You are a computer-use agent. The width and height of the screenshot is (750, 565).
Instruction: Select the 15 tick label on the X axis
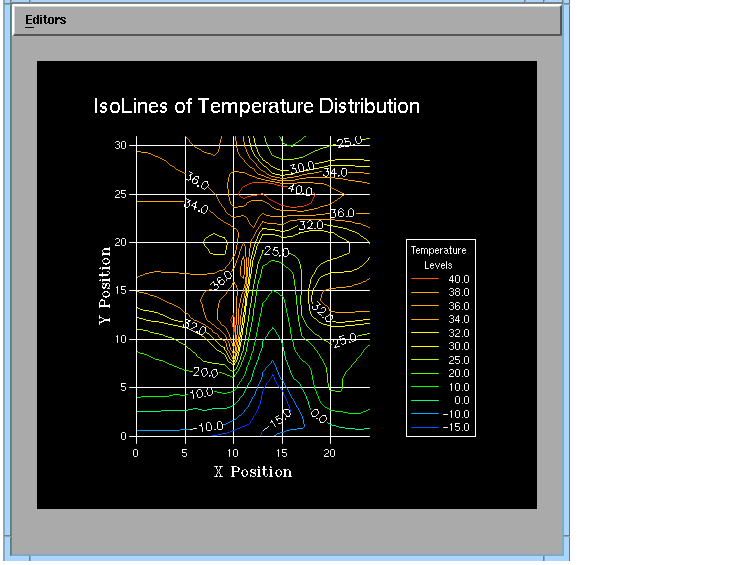pos(282,452)
